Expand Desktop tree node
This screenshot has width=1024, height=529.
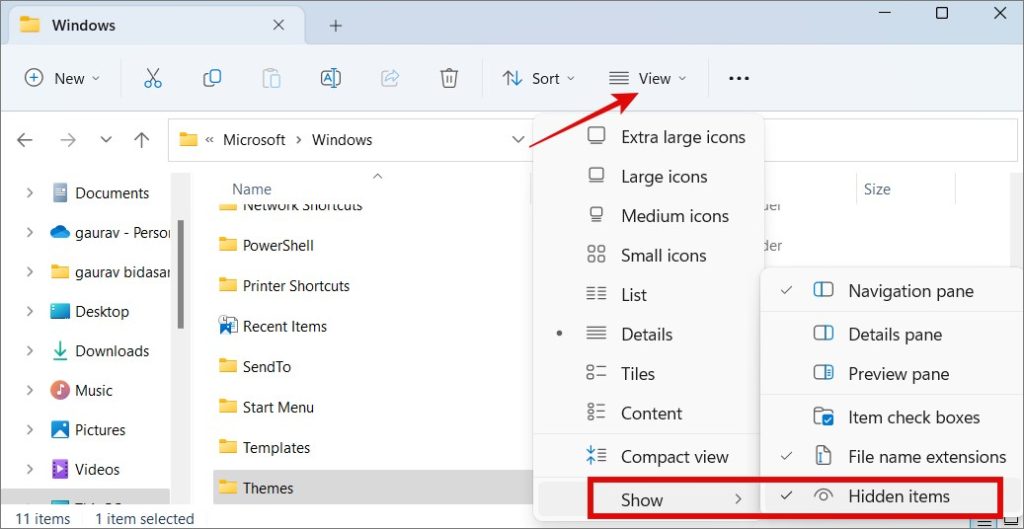pos(29,312)
